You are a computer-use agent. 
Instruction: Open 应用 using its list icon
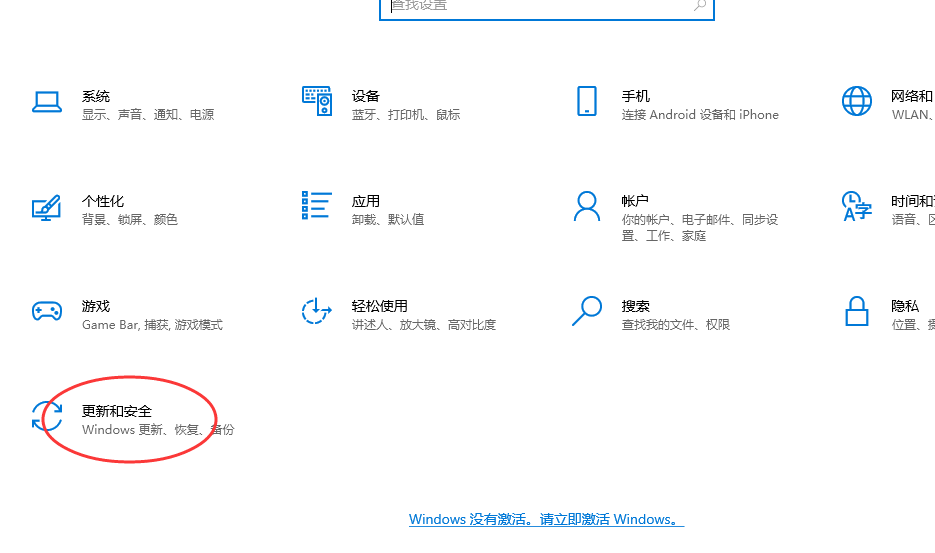317,206
